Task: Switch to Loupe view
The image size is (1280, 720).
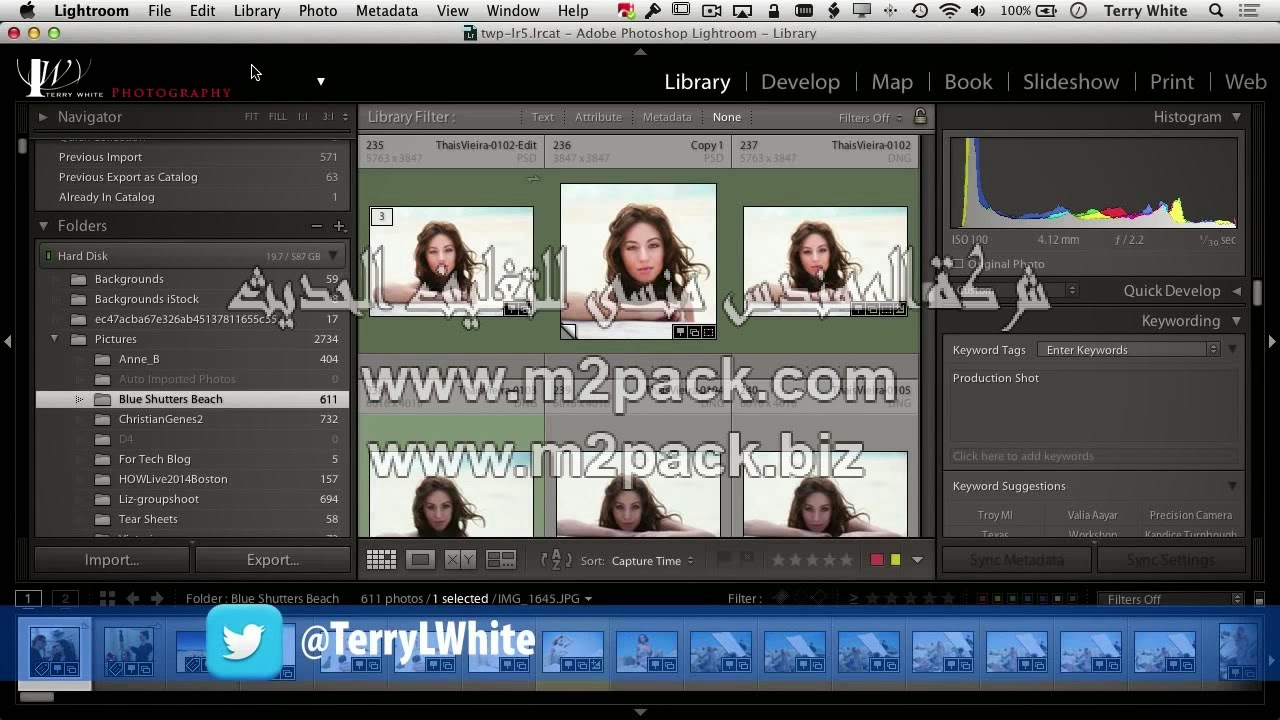Action: tap(420, 560)
